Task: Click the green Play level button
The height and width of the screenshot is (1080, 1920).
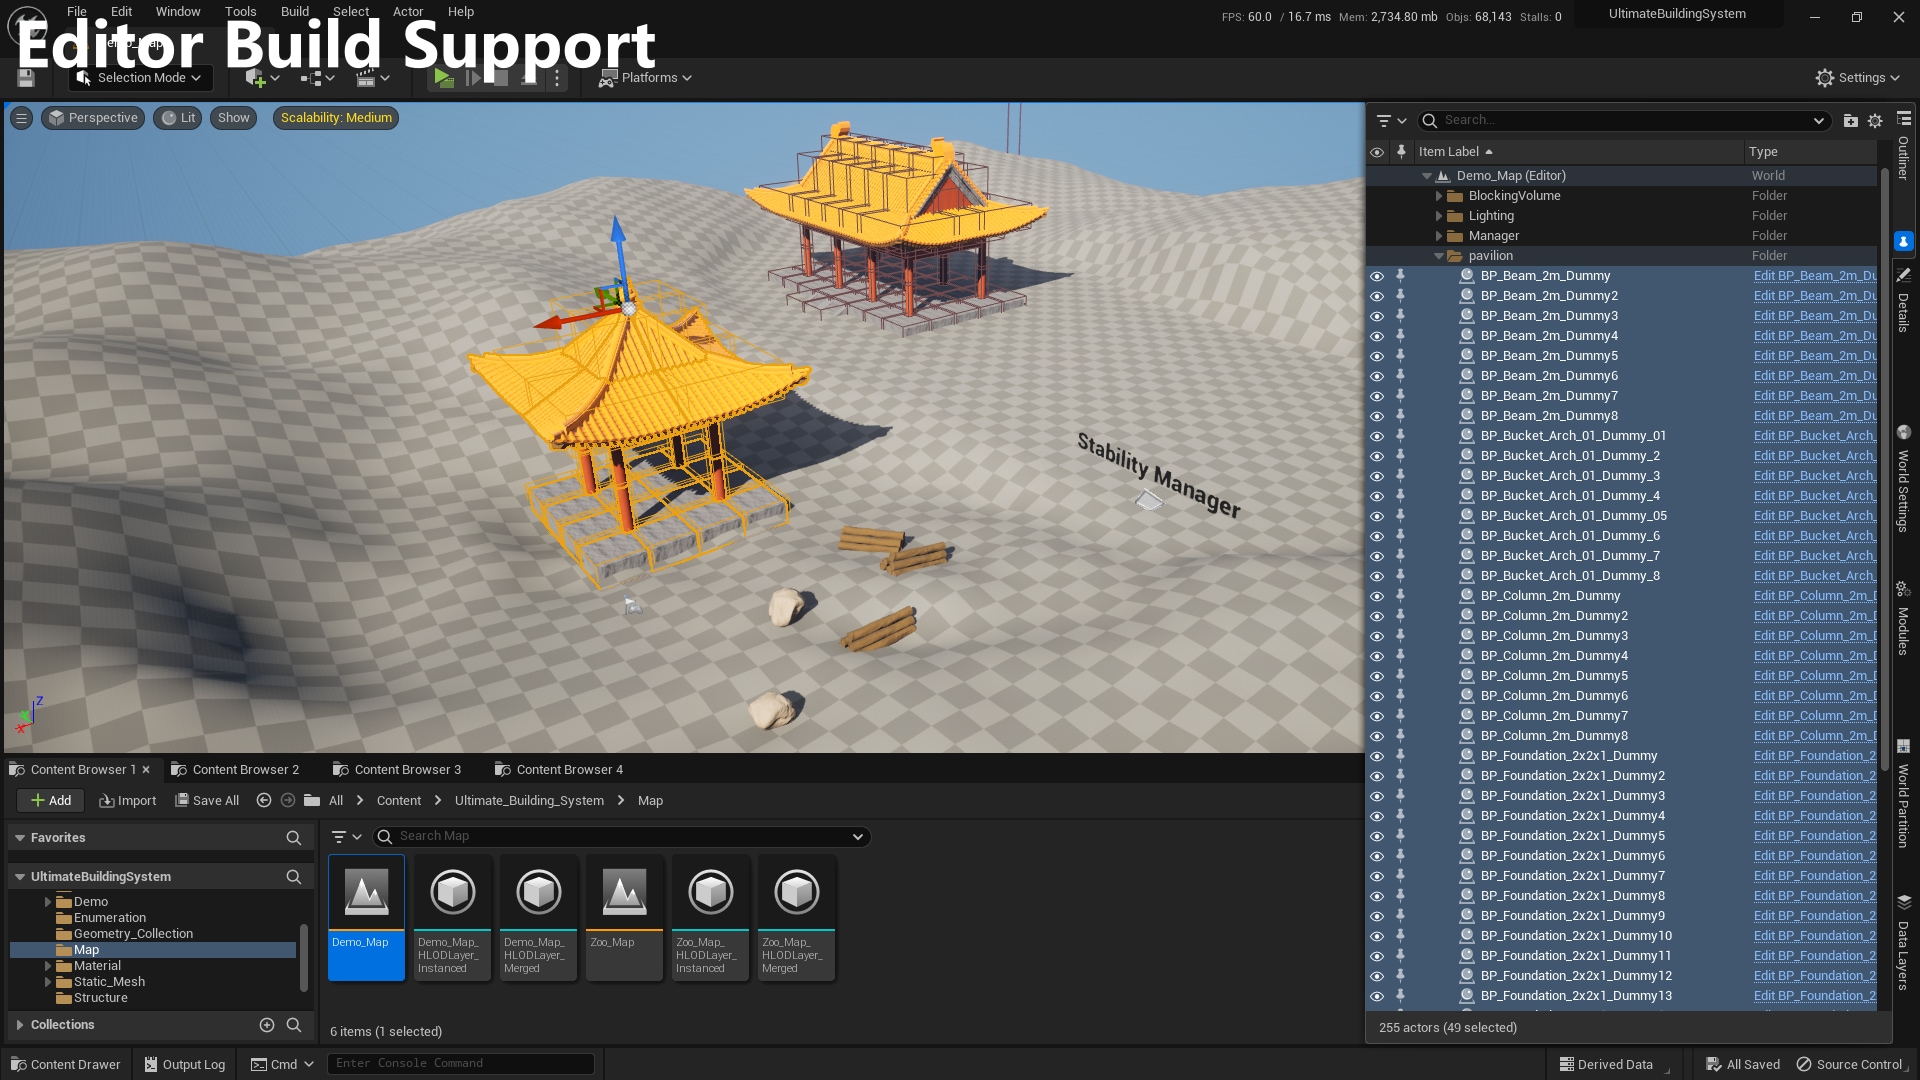Action: [x=443, y=78]
